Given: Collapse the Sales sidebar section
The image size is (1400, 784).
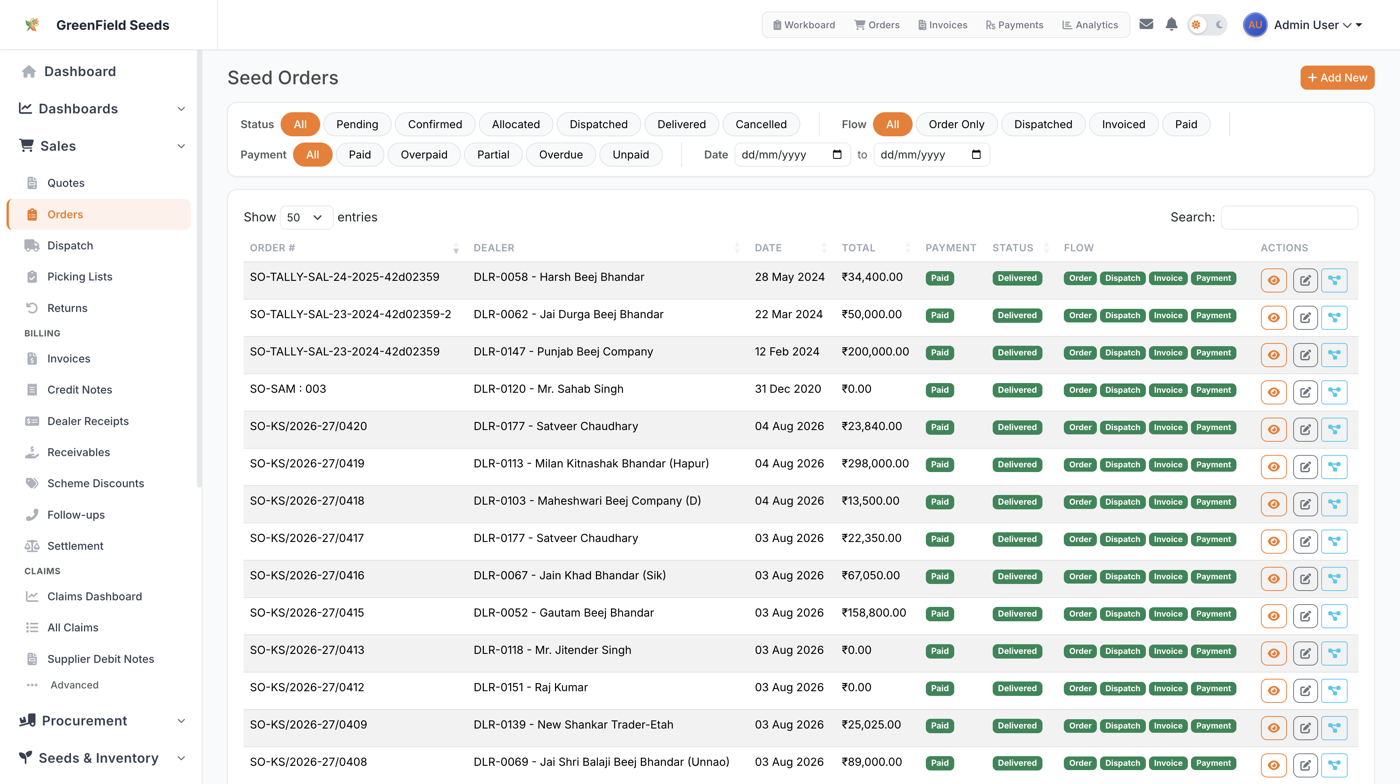Looking at the screenshot, I should point(101,146).
